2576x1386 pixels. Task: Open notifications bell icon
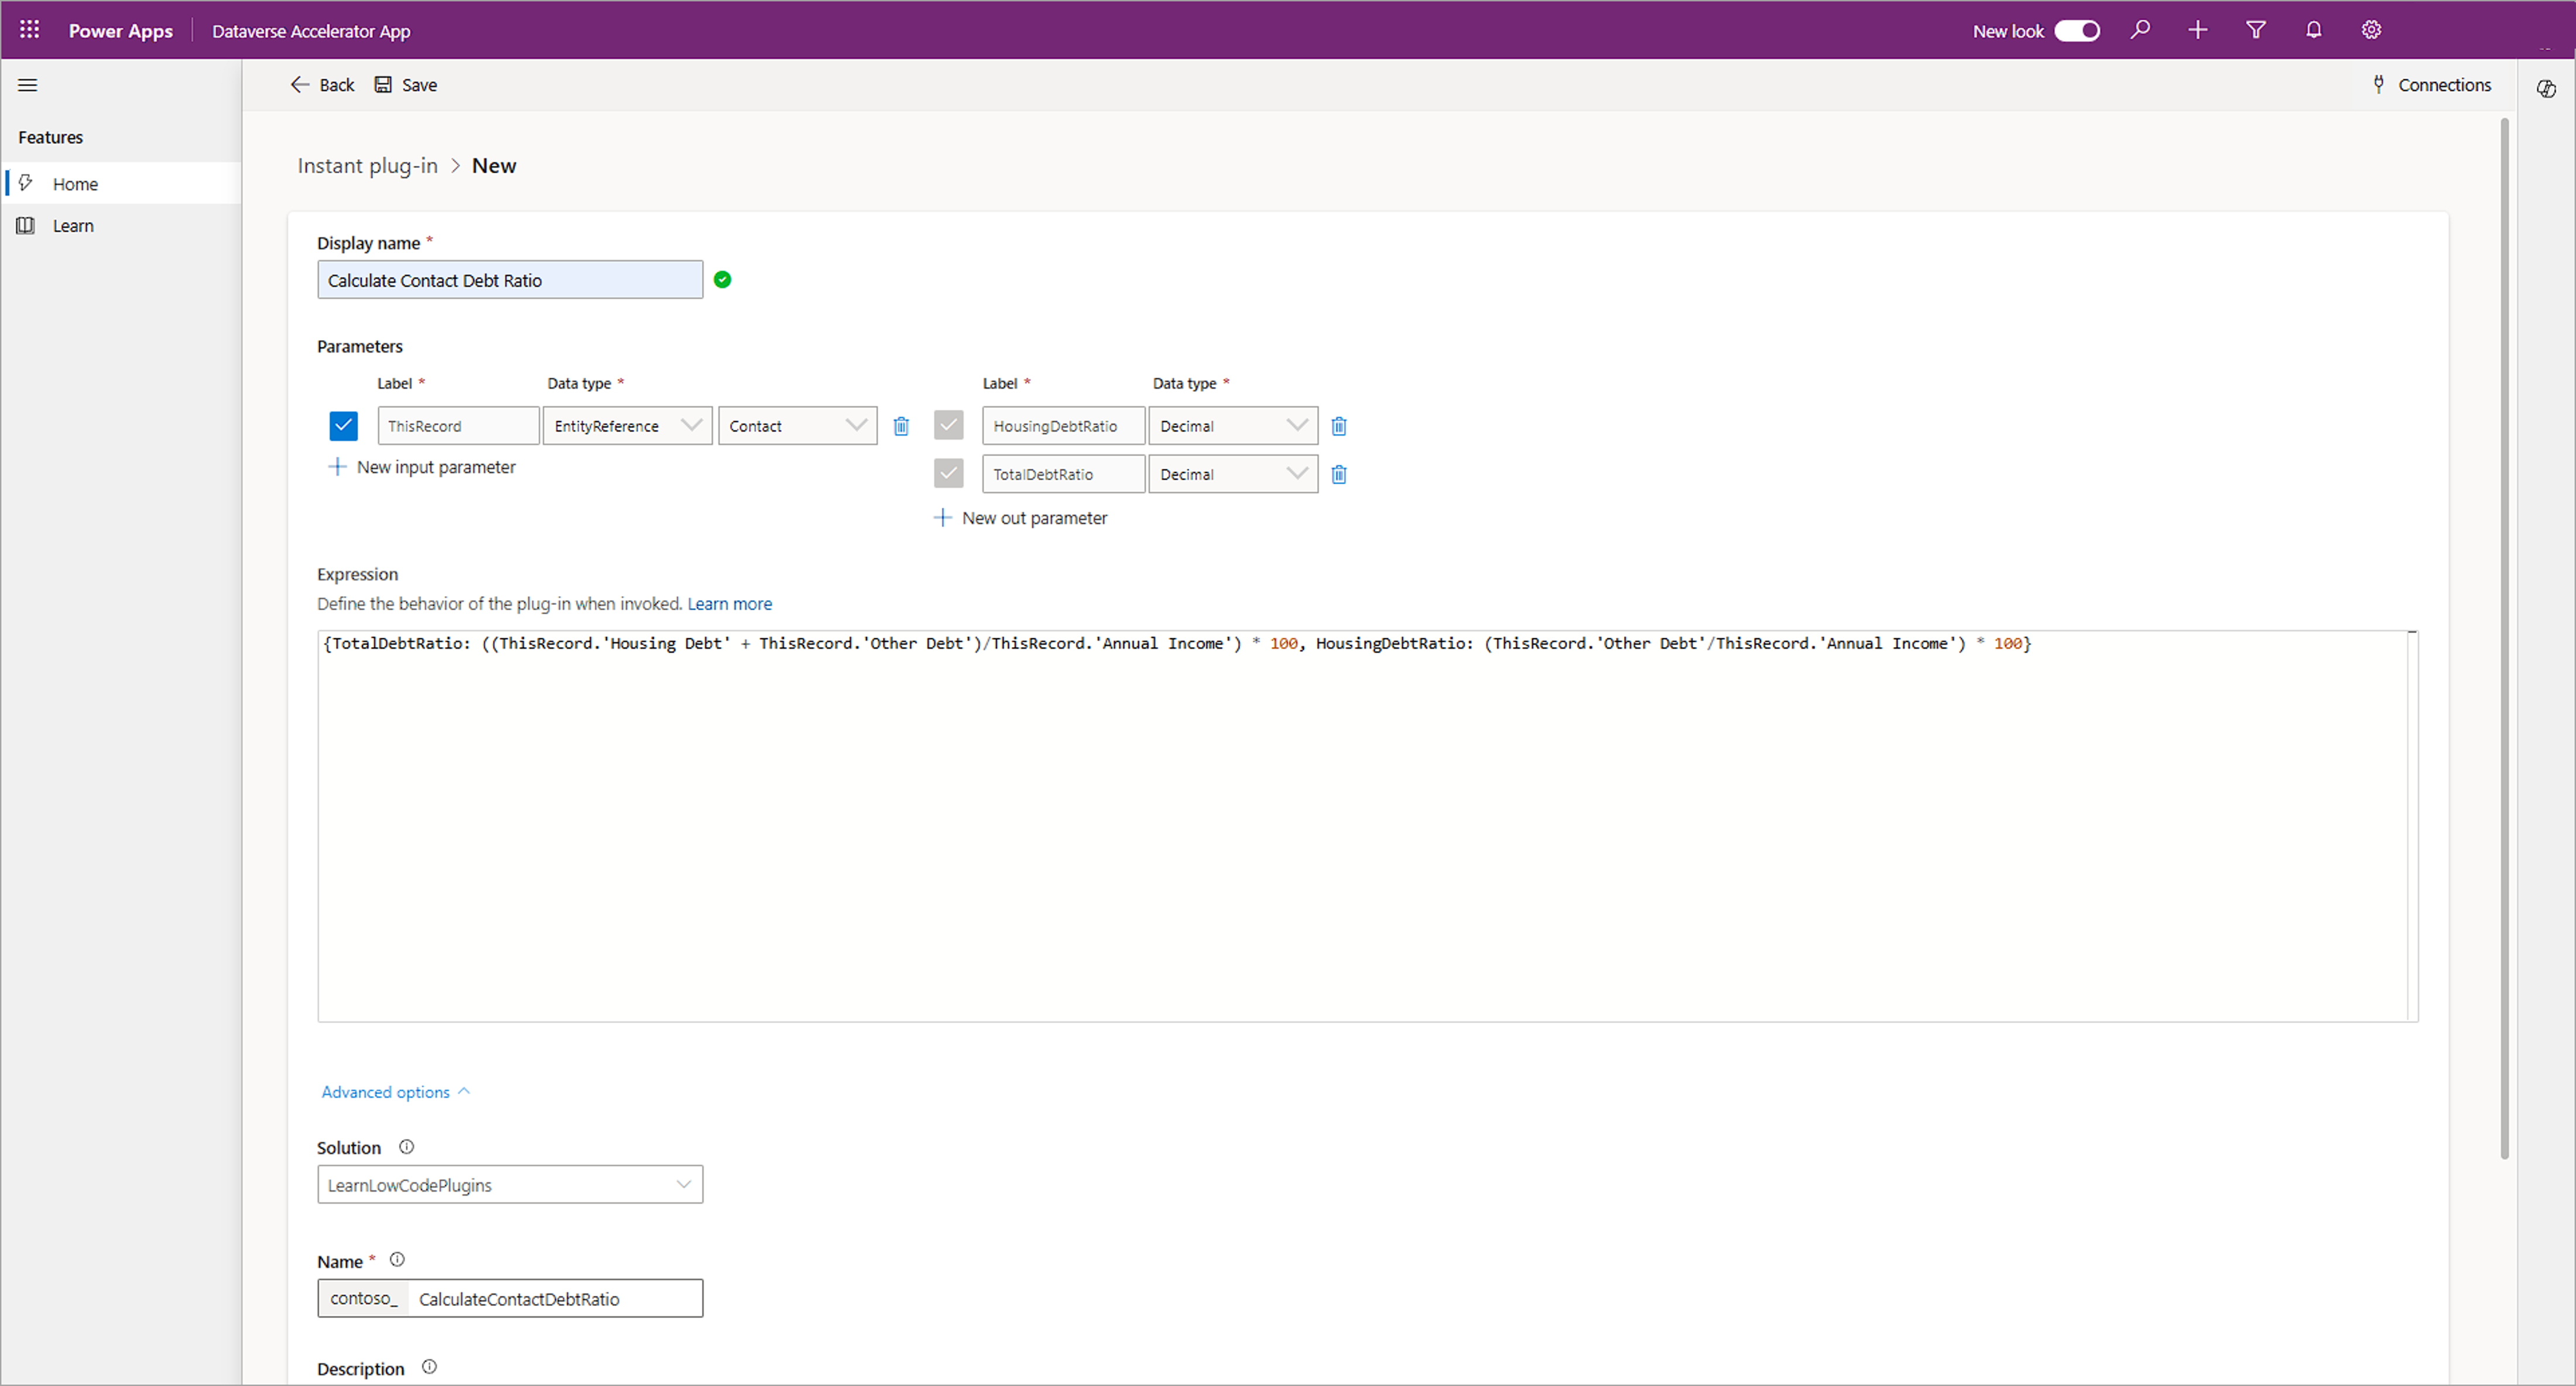click(2313, 30)
